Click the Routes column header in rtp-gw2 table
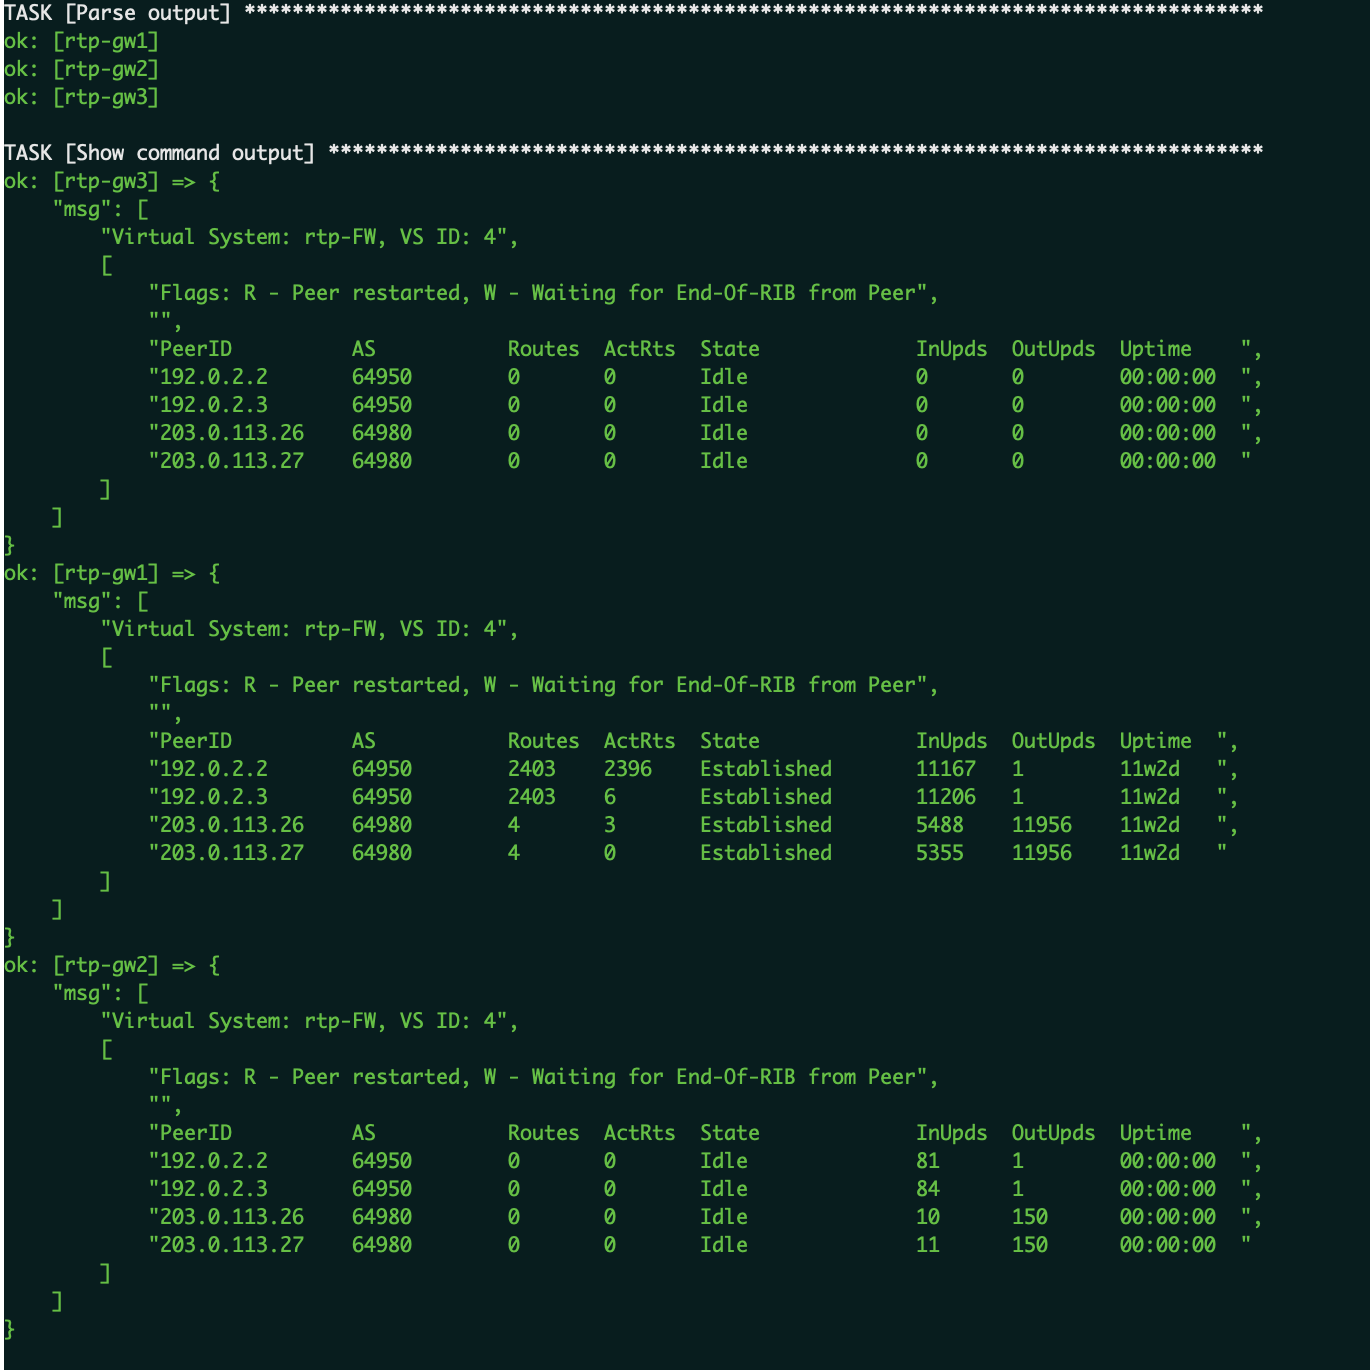 pyautogui.click(x=543, y=1133)
